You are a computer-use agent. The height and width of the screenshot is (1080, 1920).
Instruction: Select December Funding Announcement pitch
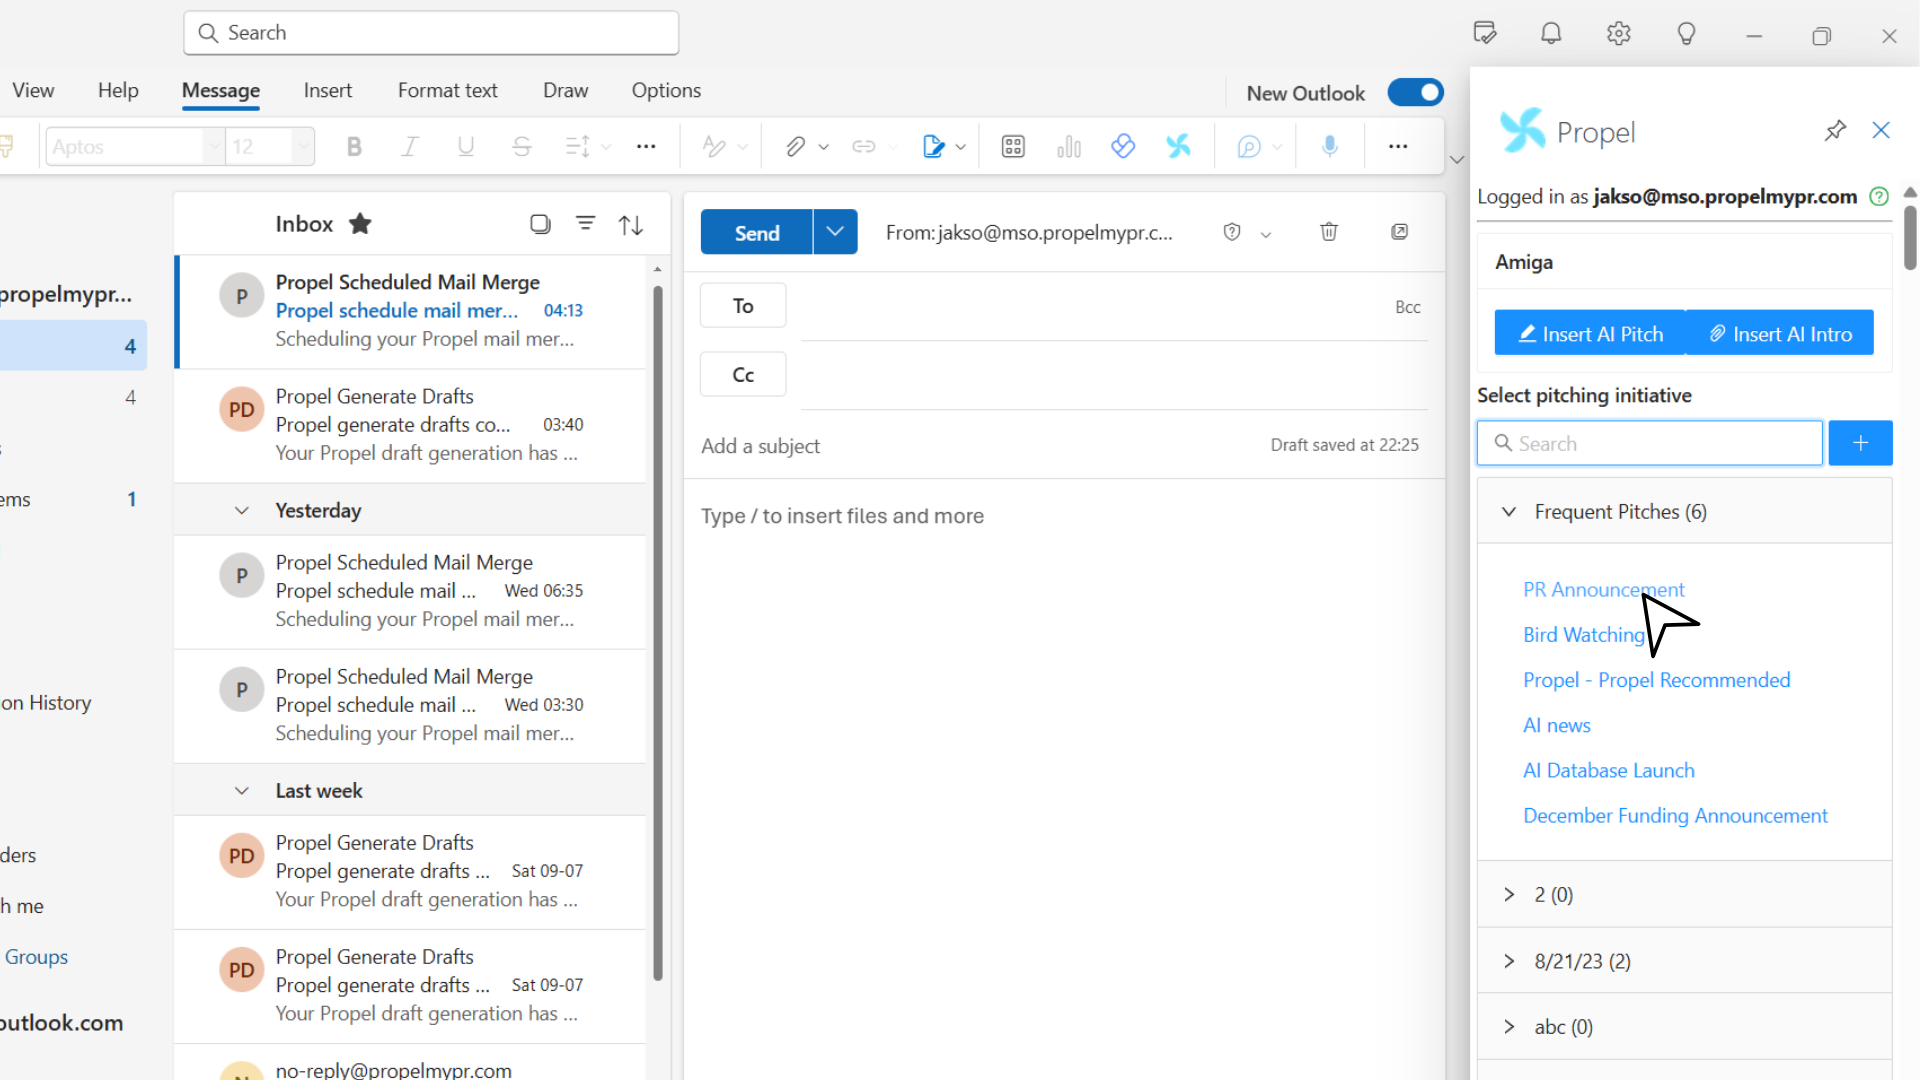click(1675, 816)
